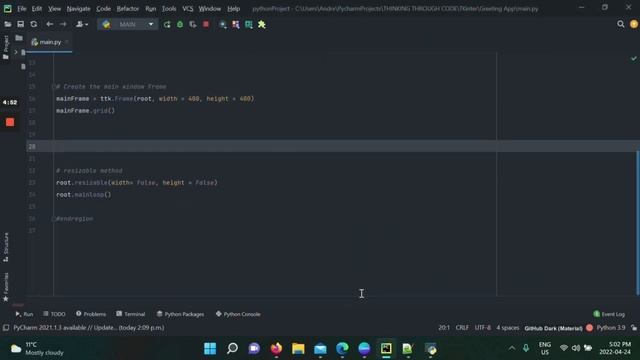This screenshot has width=640, height=360.
Task: Stop screen recording with red square button
Action: pyautogui.click(x=10, y=122)
